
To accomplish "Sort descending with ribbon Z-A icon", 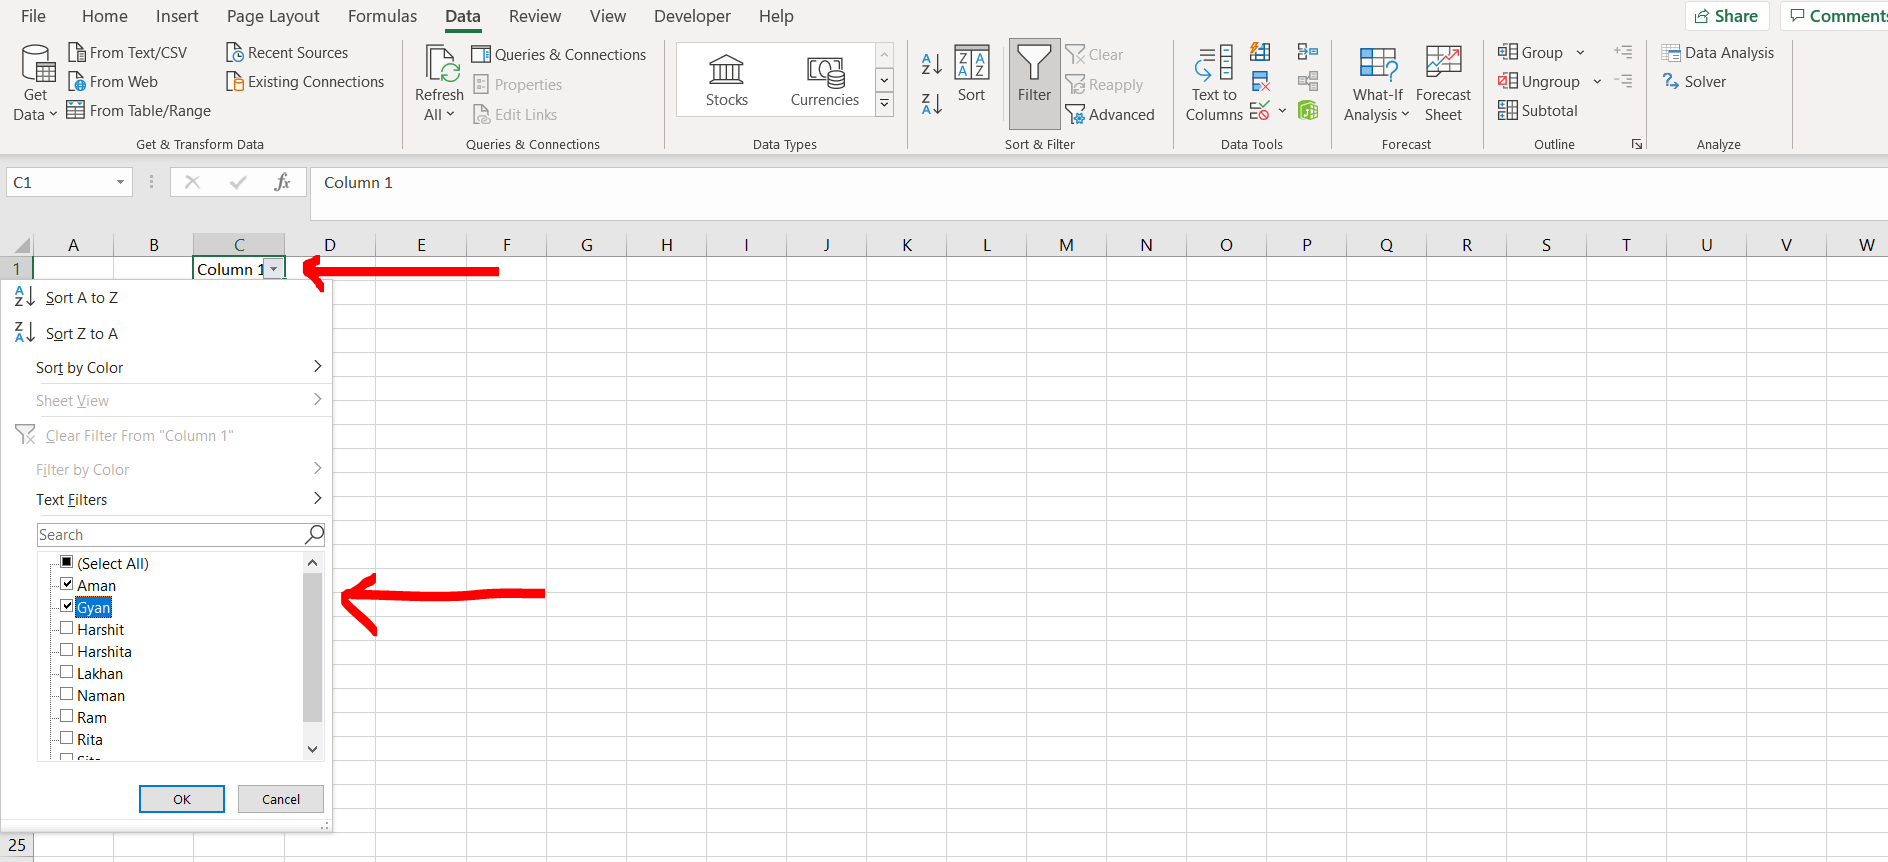I will [x=931, y=103].
